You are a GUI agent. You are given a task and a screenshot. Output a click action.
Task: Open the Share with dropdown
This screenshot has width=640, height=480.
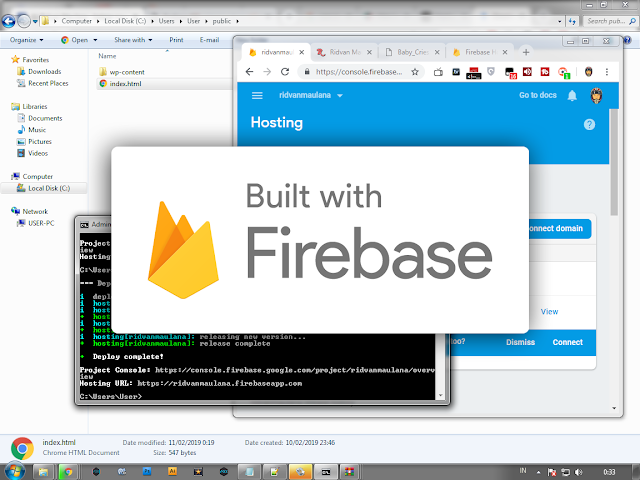click(133, 40)
